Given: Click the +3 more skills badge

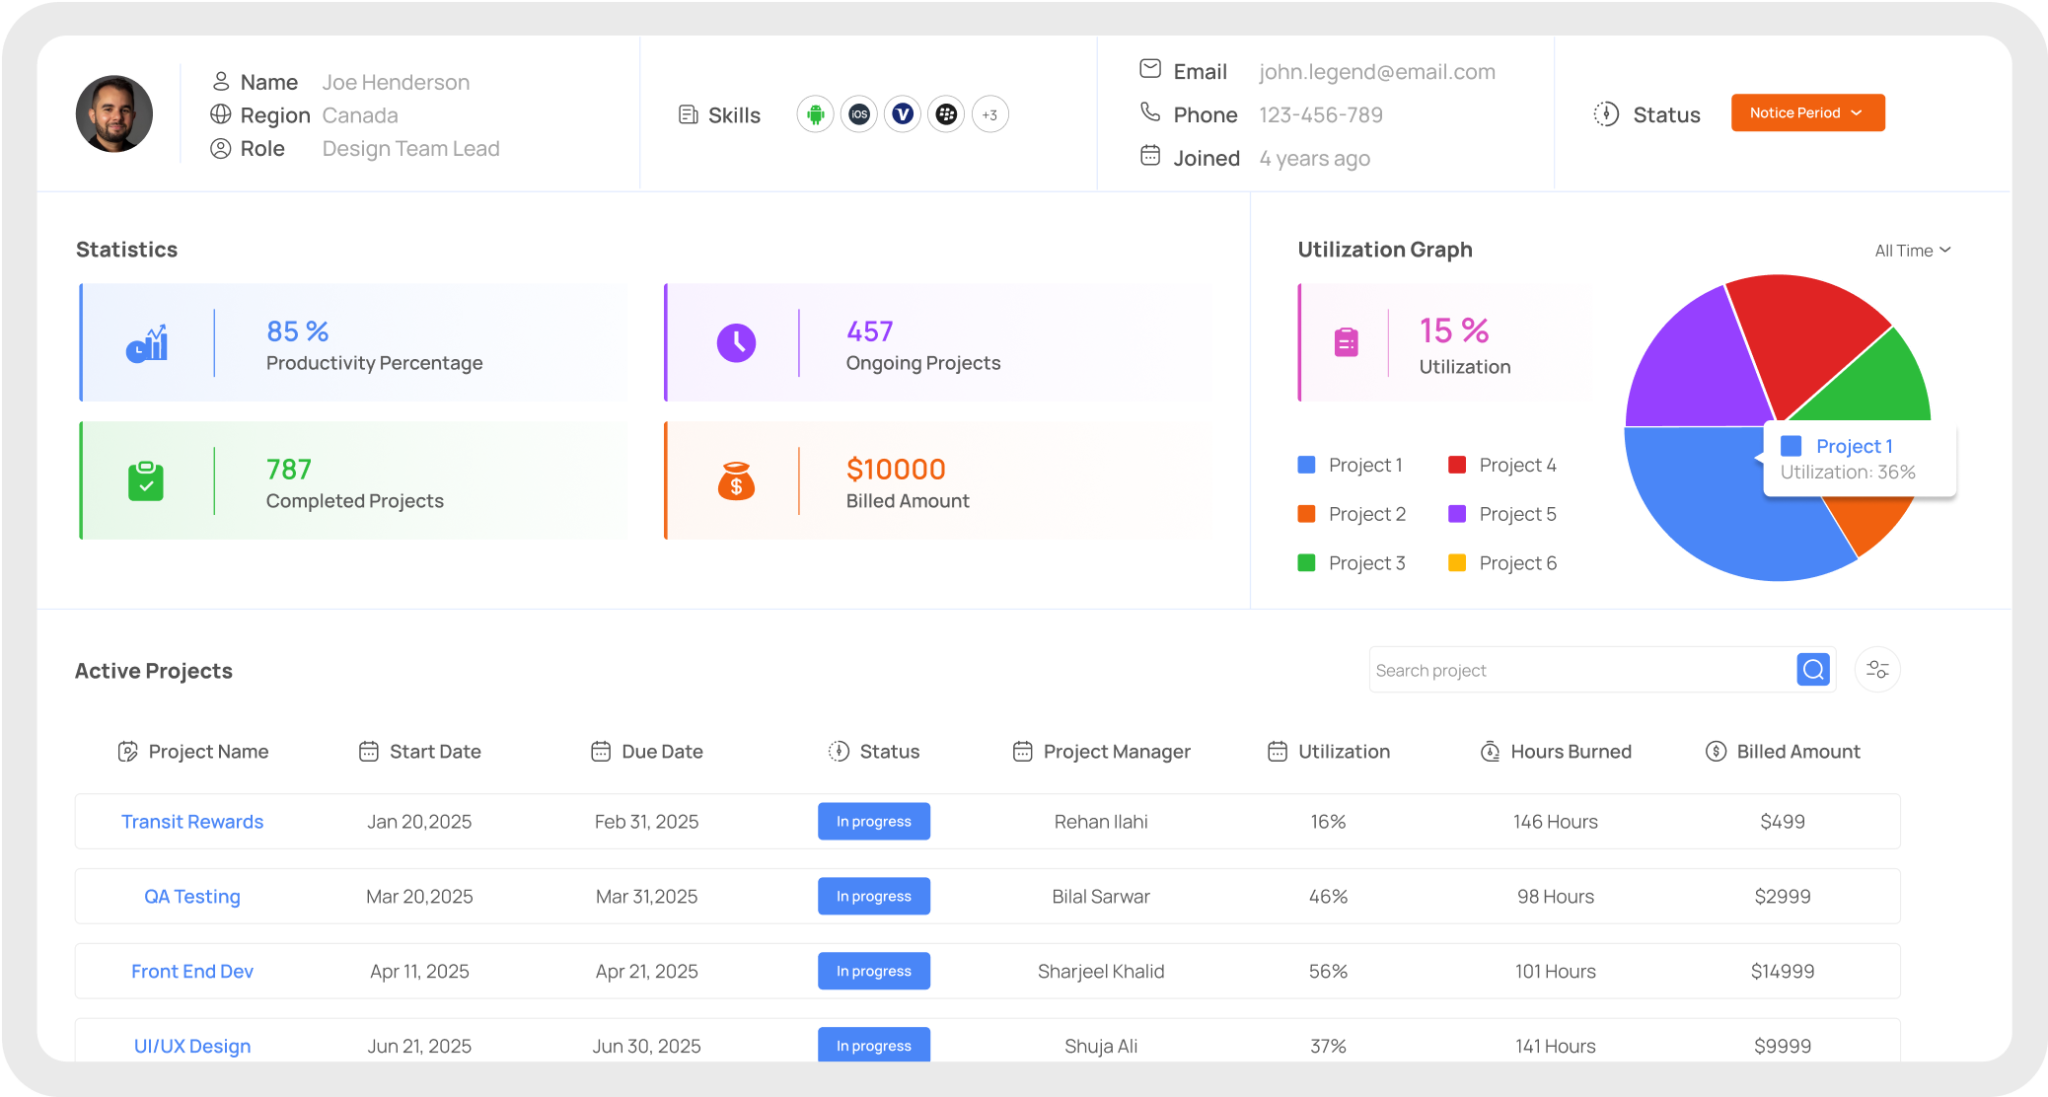Looking at the screenshot, I should click(x=989, y=115).
